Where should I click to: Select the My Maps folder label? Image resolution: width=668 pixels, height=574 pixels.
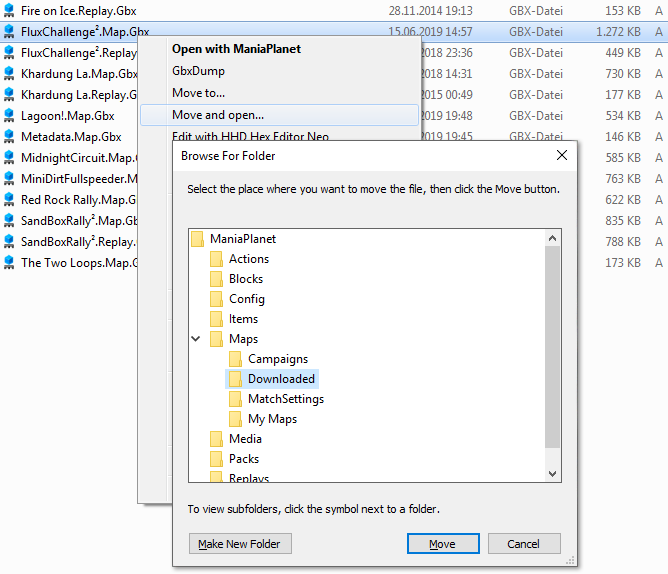(x=273, y=419)
